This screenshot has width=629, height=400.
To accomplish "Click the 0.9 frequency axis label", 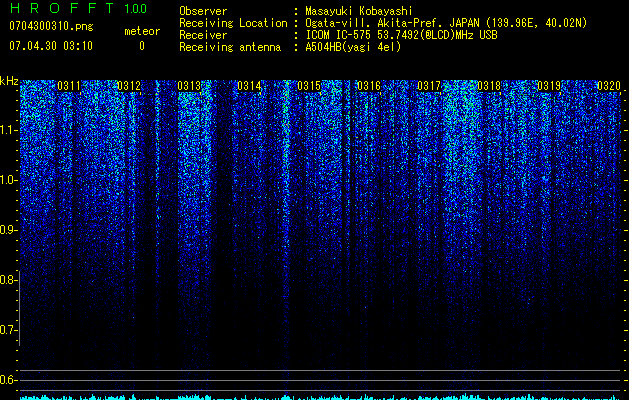I will (x=8, y=230).
